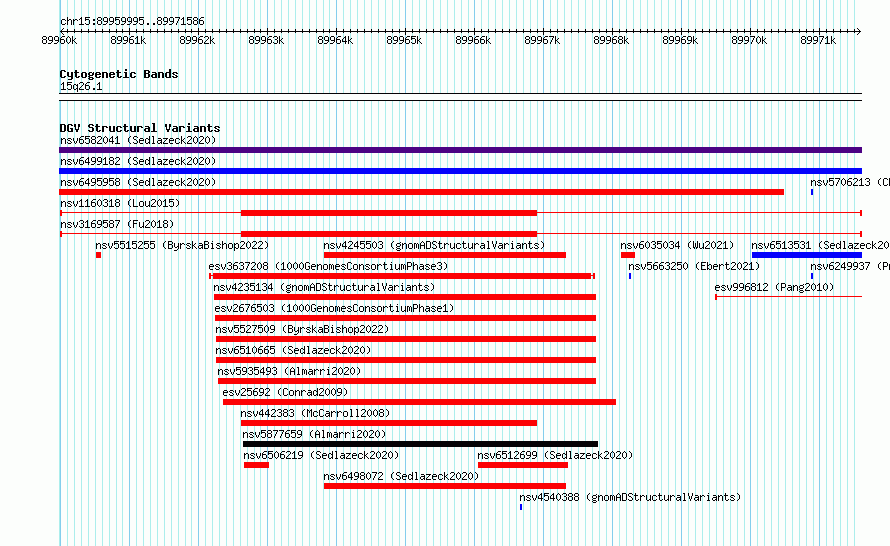Click the 89968k ruler position
Screen dimensions: 890x546
(x=611, y=40)
